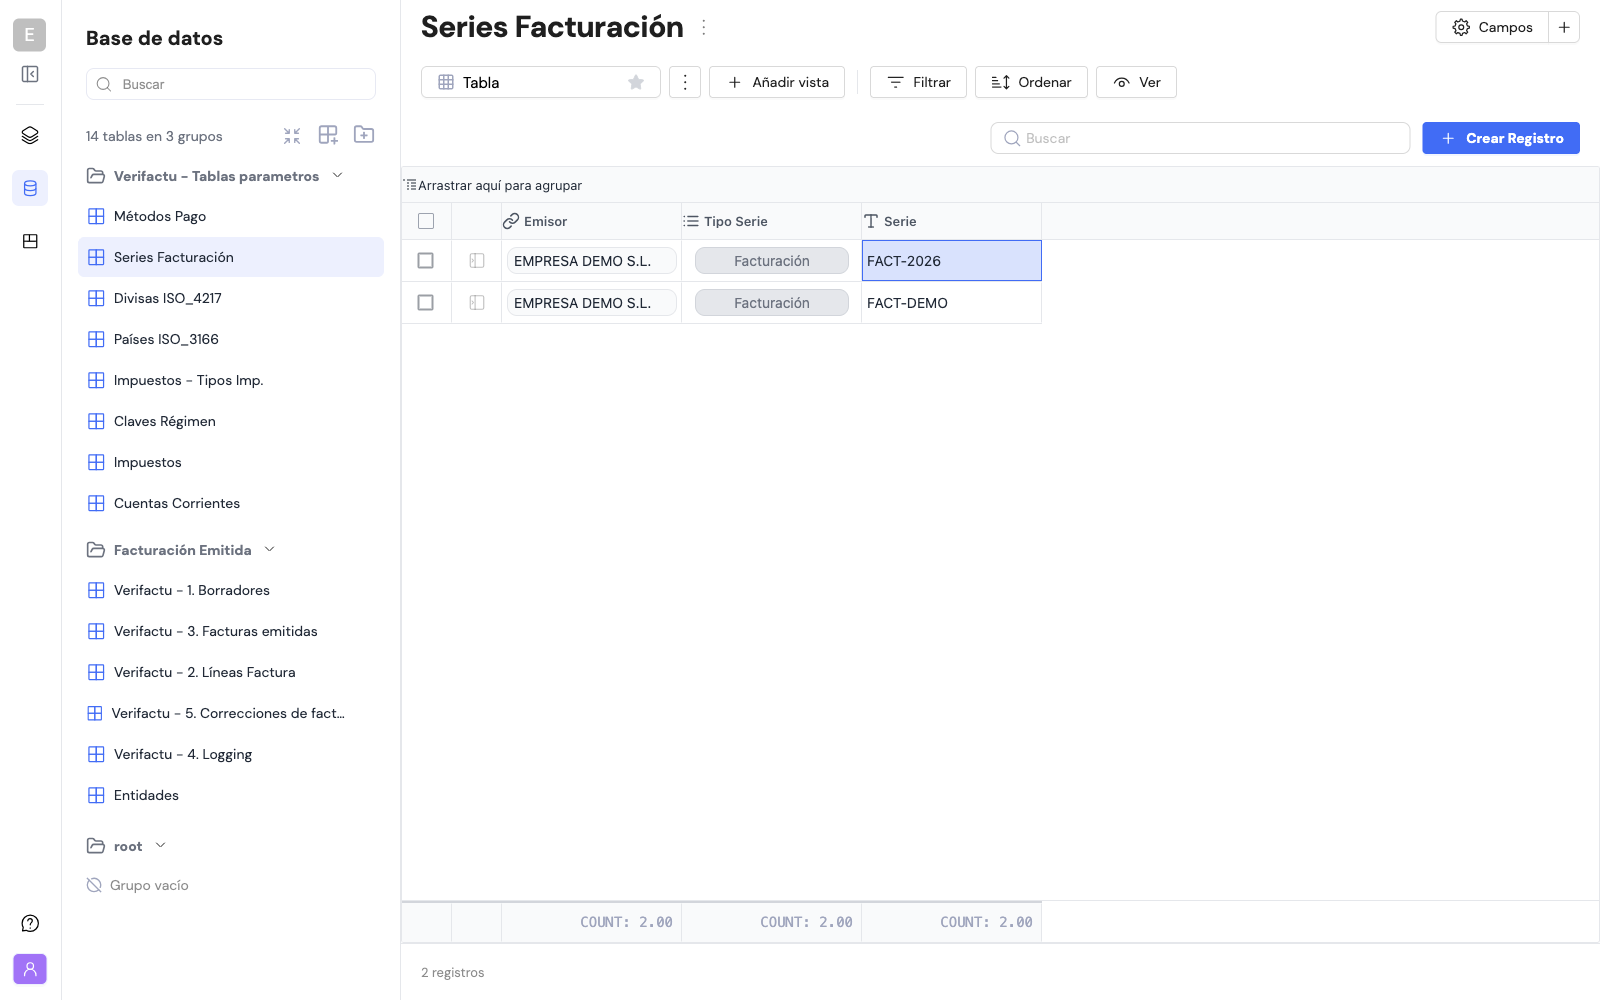The height and width of the screenshot is (1000, 1600).
Task: Click the sidebar Buscar search field
Action: point(231,84)
